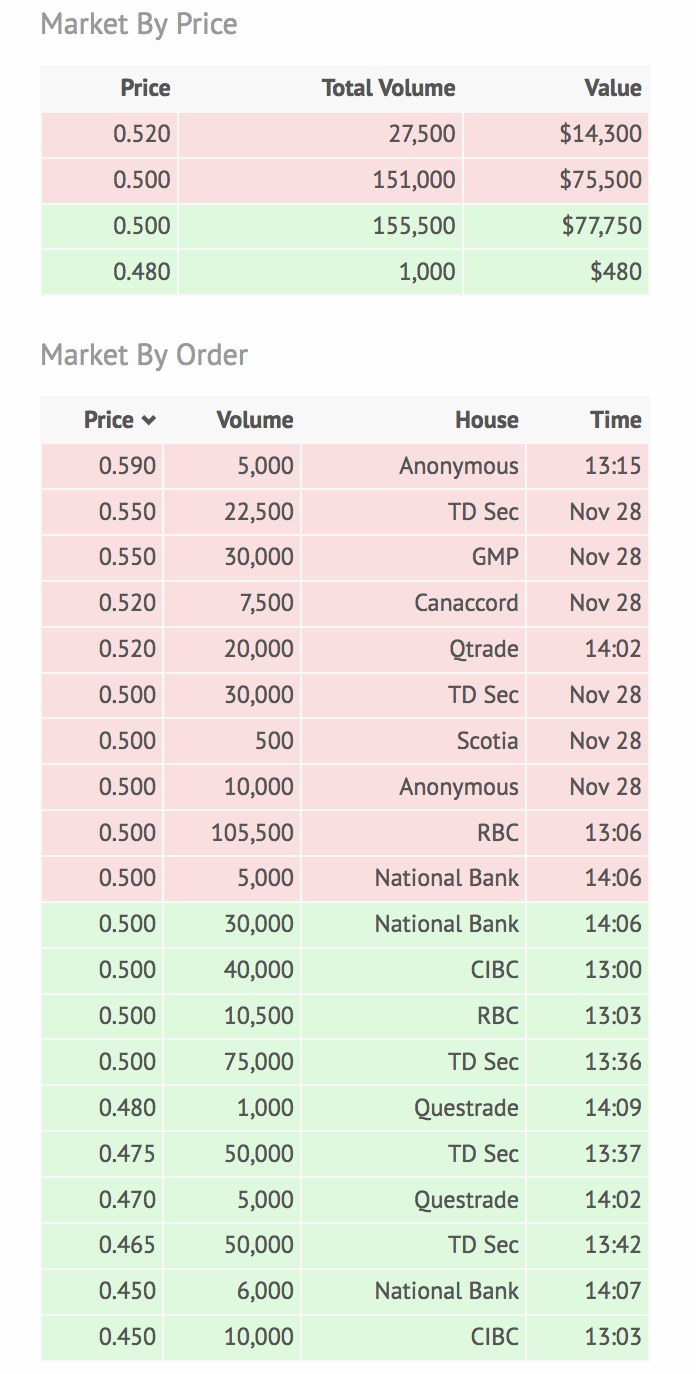696x1374 pixels.
Task: Select the row with value $77,750
Action: tap(344, 226)
